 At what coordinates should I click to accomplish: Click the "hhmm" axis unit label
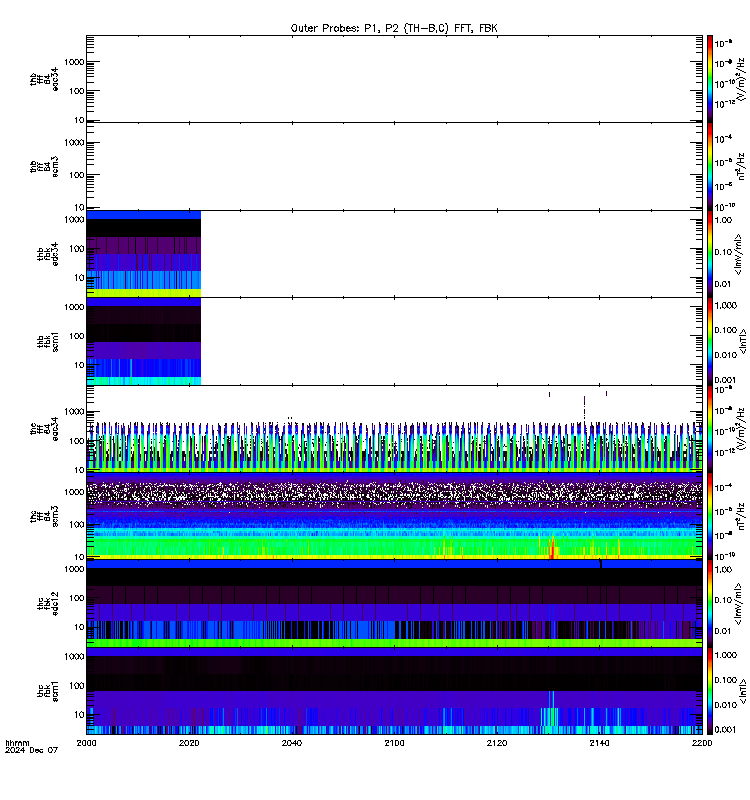[18, 743]
